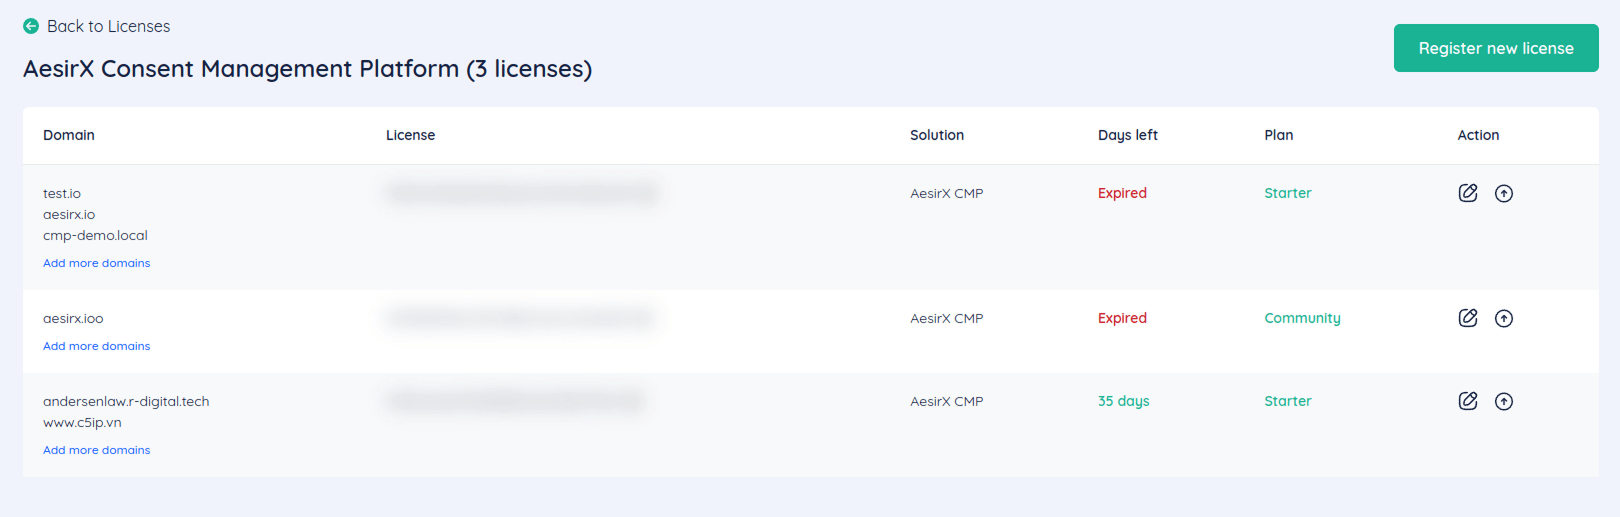The image size is (1620, 517).
Task: Click the upgrade arrow icon for the 35 days license
Action: click(1504, 401)
